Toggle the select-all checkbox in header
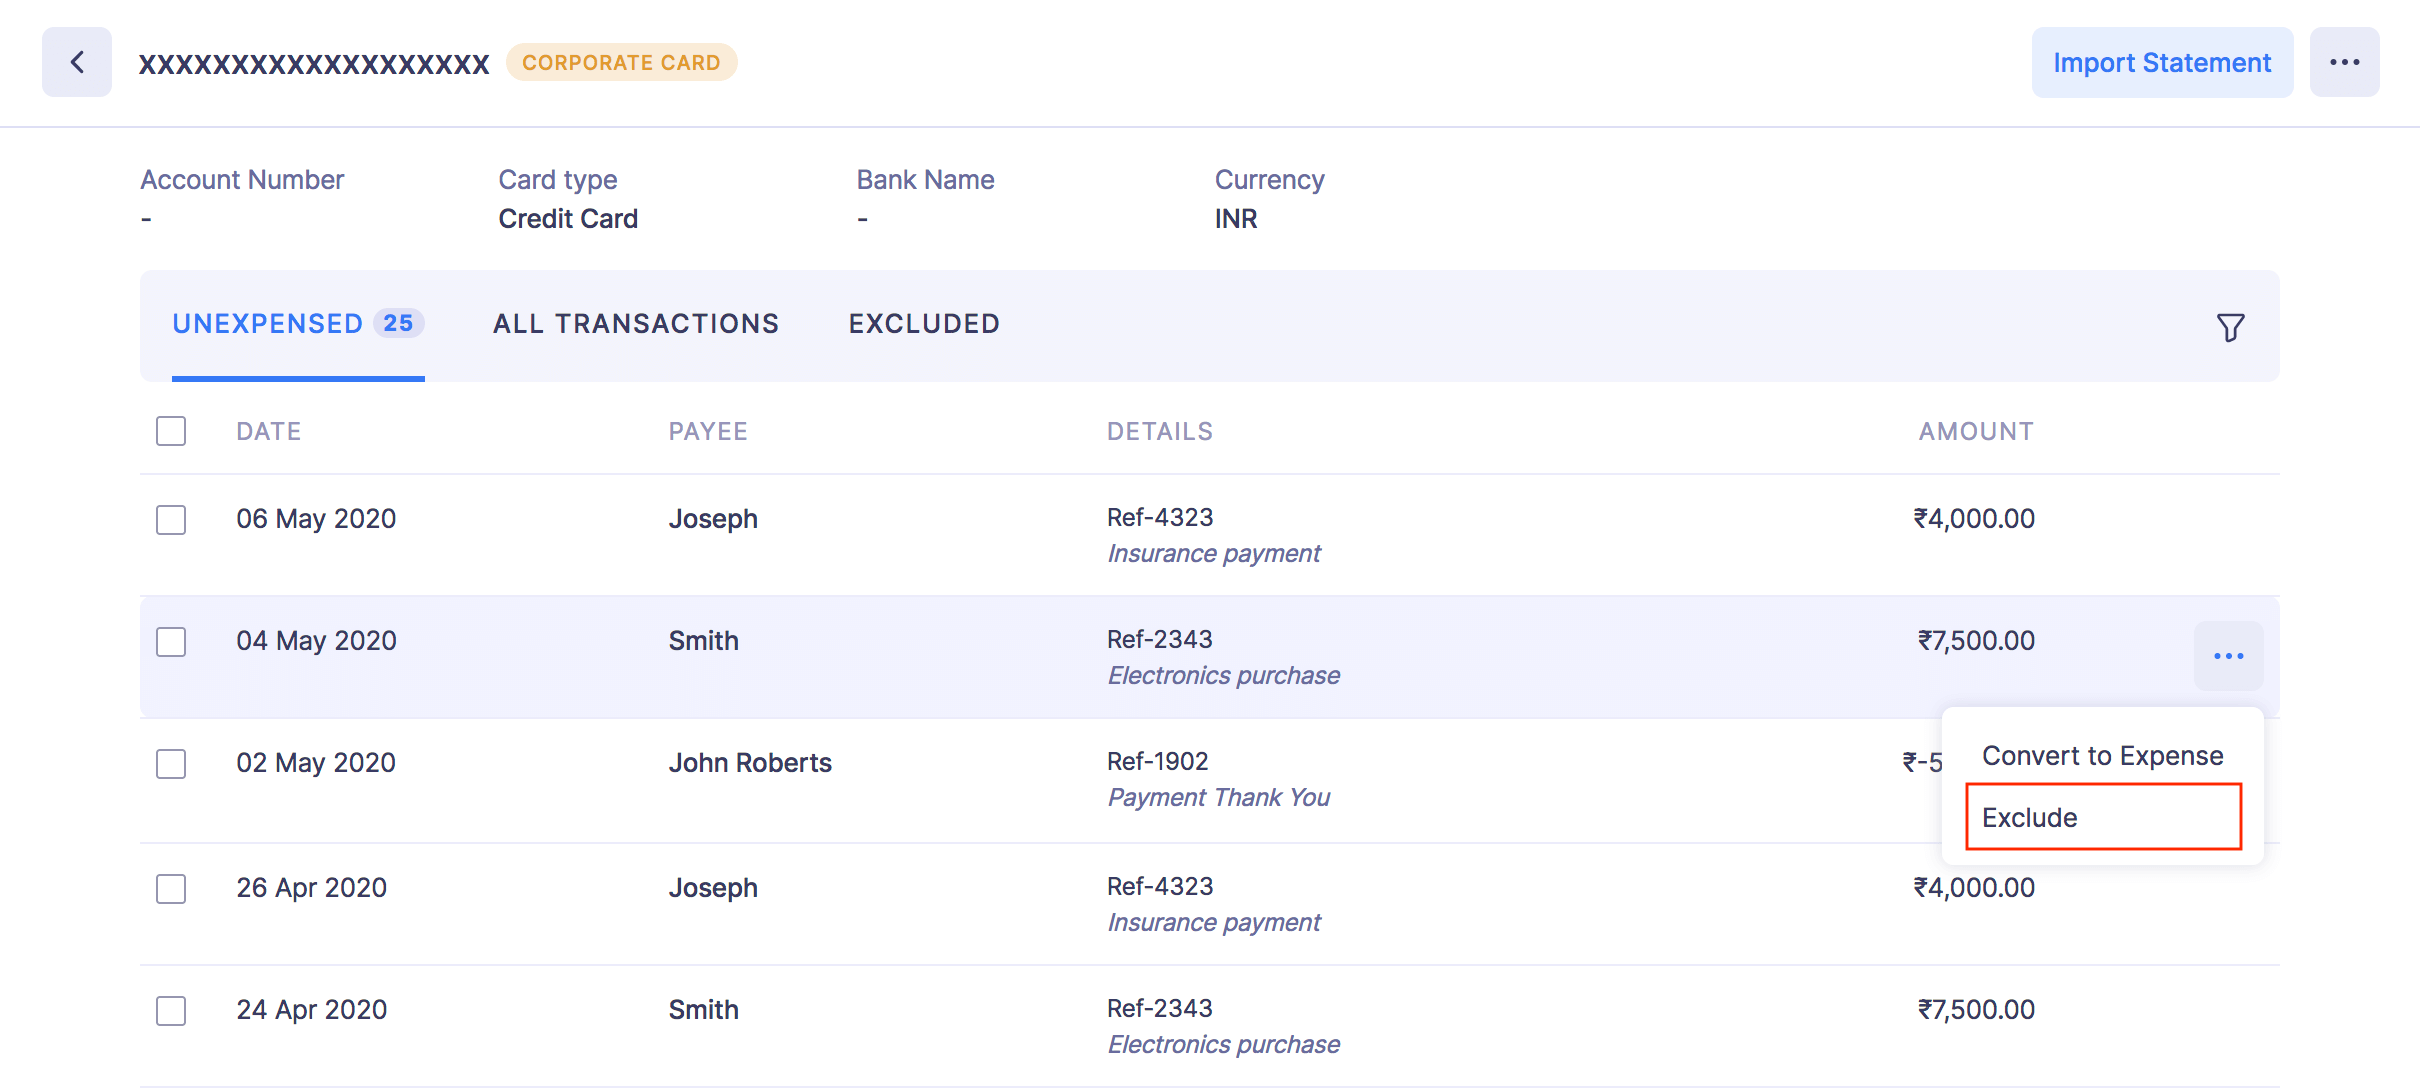The width and height of the screenshot is (2420, 1088). pos(171,431)
